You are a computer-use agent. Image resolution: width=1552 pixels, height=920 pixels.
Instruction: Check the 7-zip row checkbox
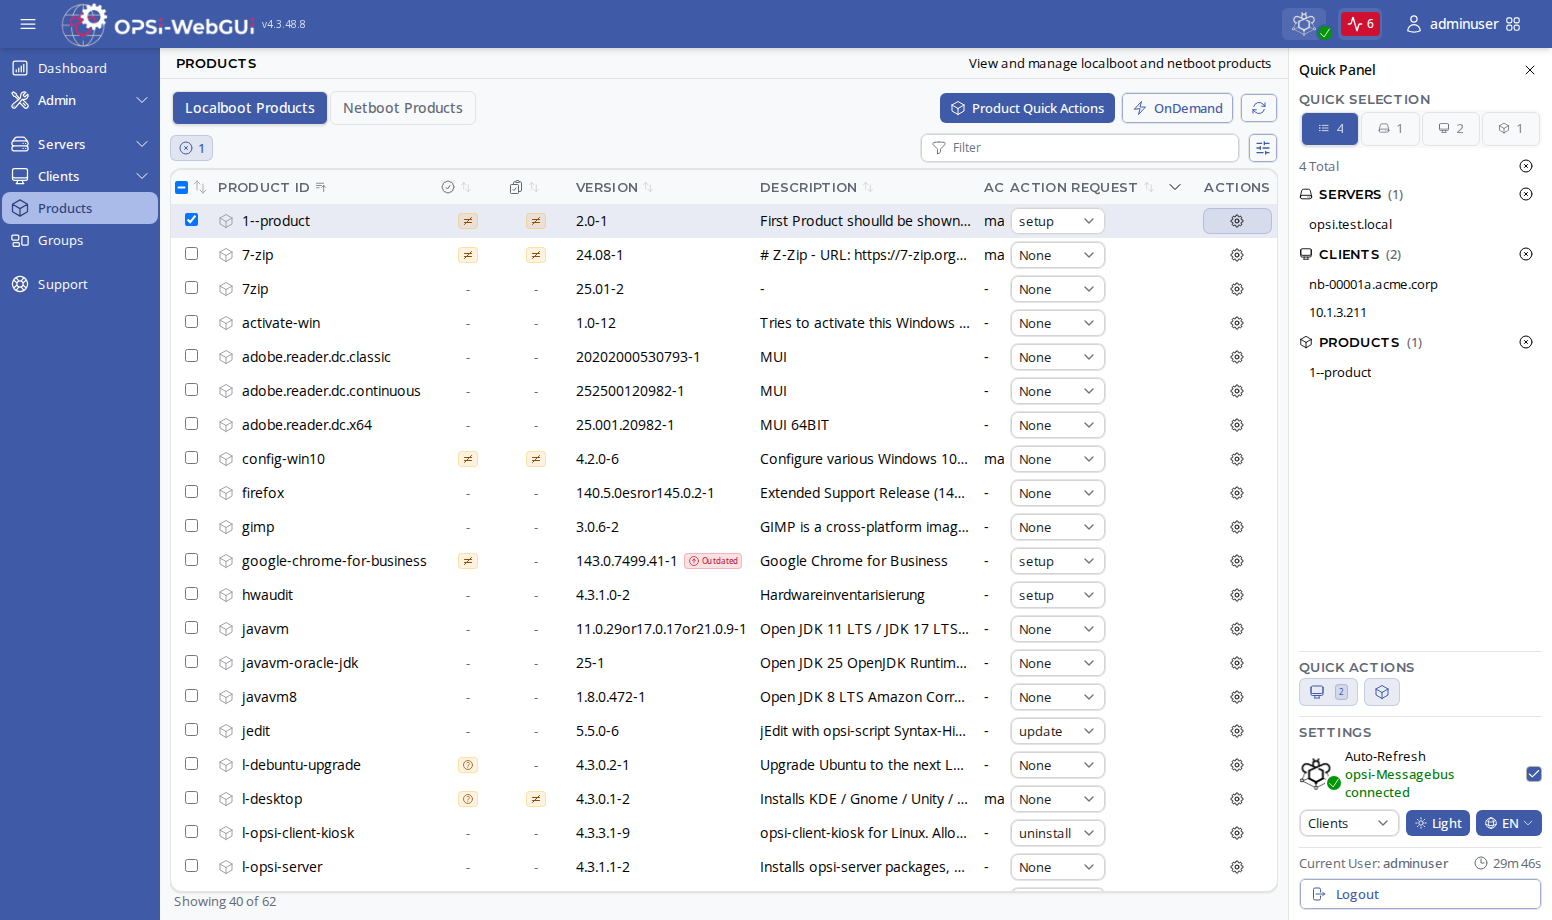pos(192,254)
